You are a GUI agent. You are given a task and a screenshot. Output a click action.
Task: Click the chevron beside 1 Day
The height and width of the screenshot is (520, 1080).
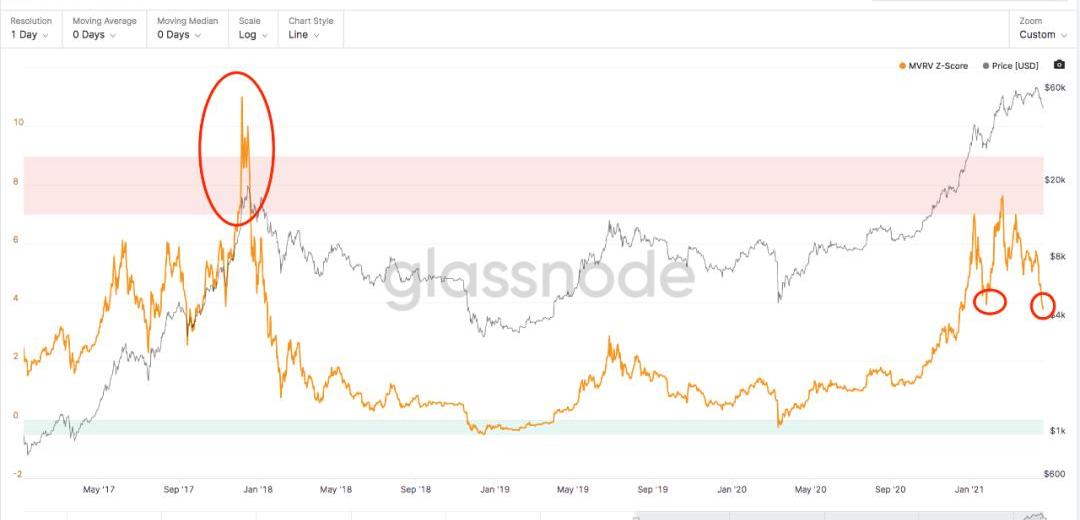45,35
